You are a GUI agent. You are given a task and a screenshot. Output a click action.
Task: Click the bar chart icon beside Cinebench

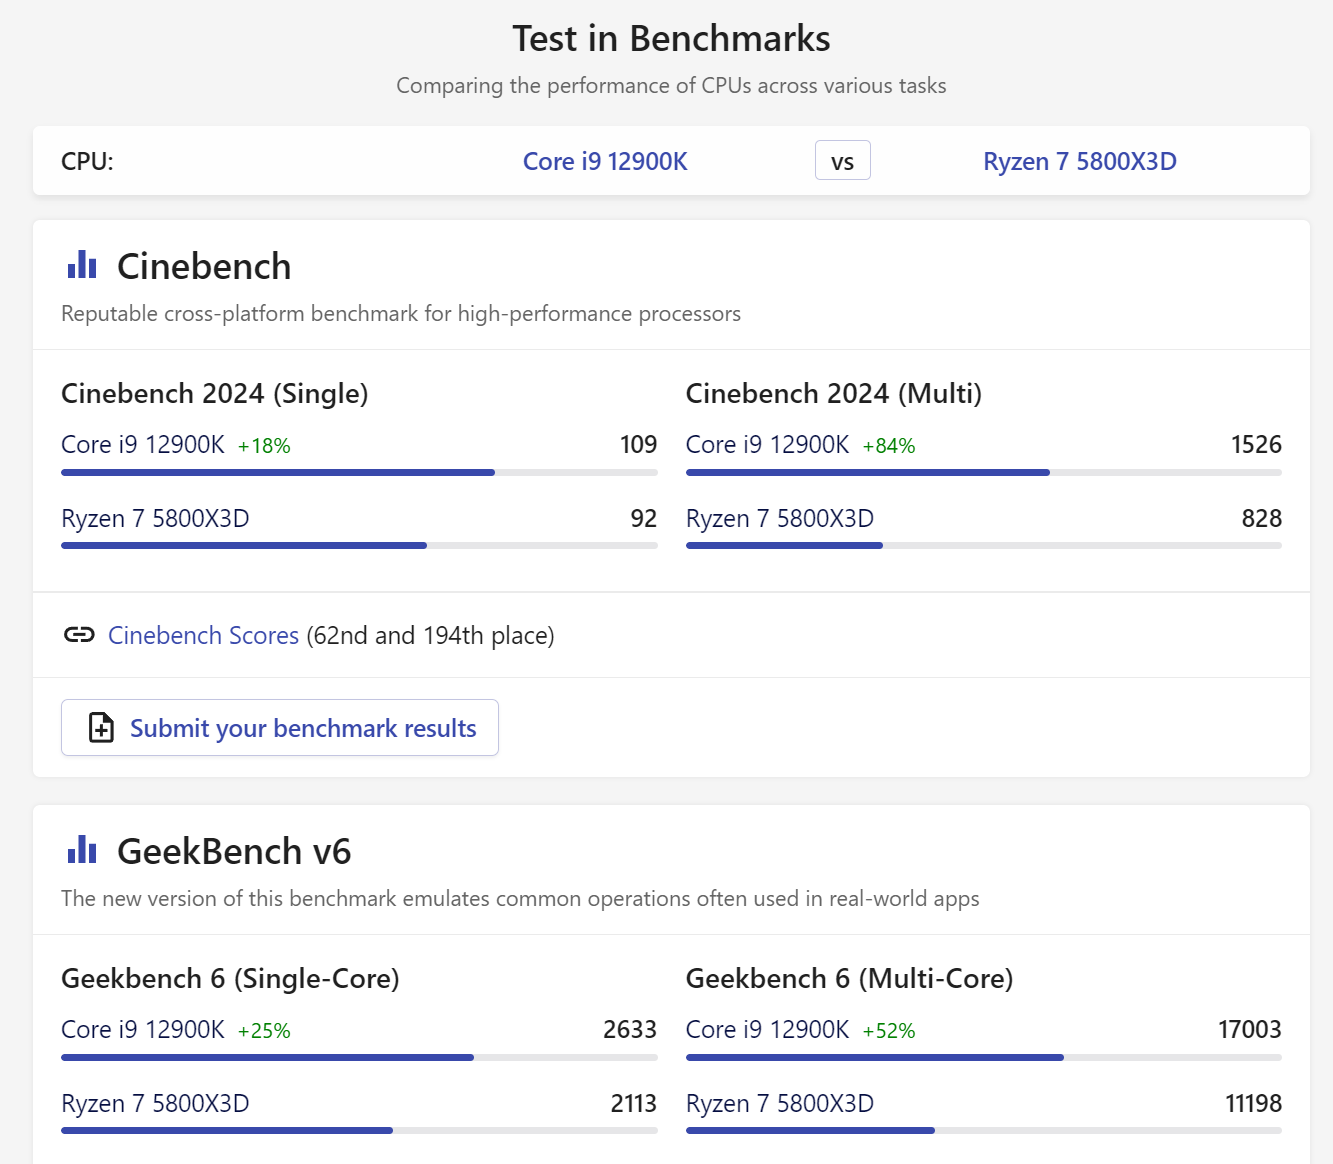pyautogui.click(x=82, y=265)
